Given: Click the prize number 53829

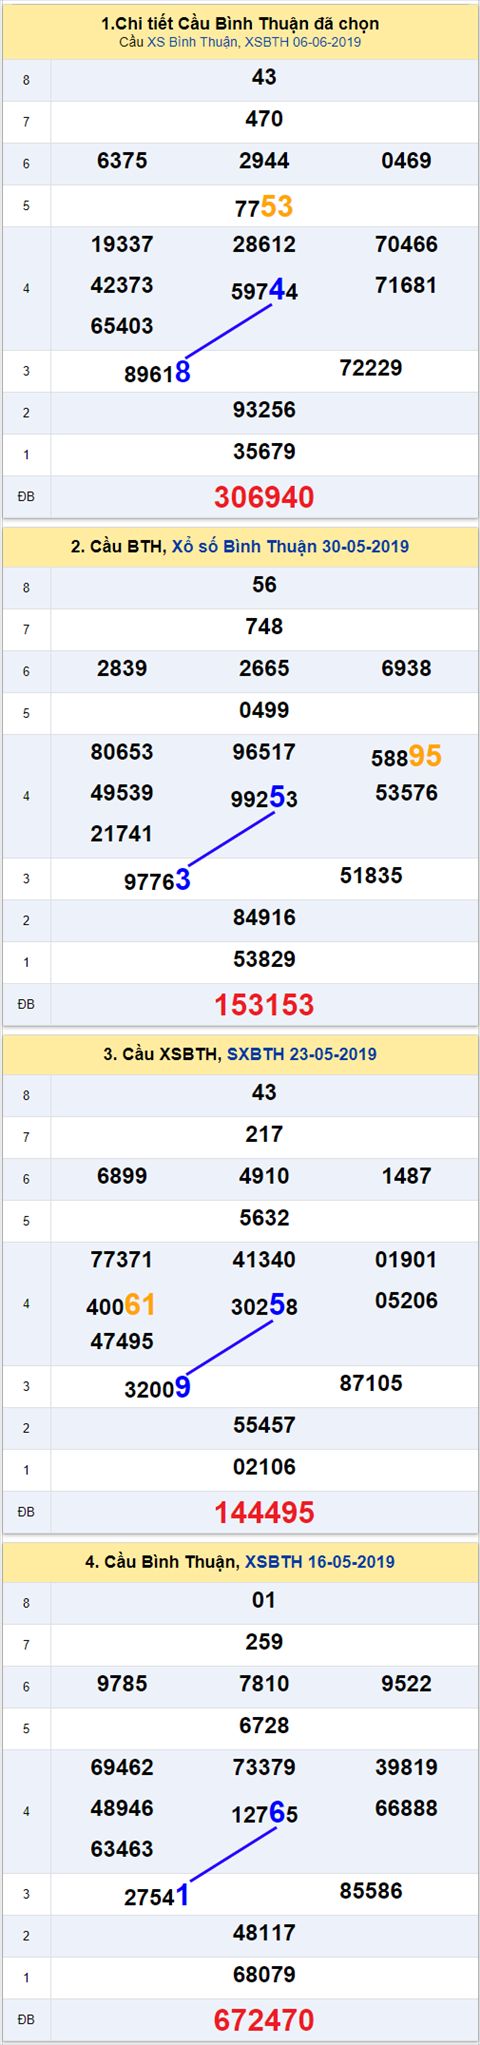Looking at the screenshot, I should [x=264, y=960].
